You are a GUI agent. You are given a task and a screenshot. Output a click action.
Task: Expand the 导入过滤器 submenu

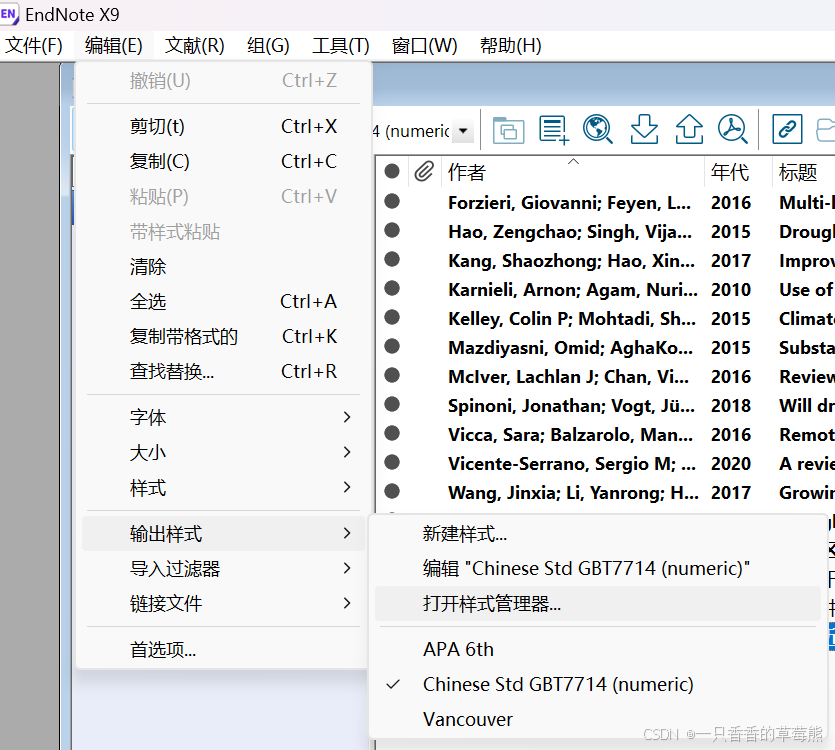pos(224,568)
